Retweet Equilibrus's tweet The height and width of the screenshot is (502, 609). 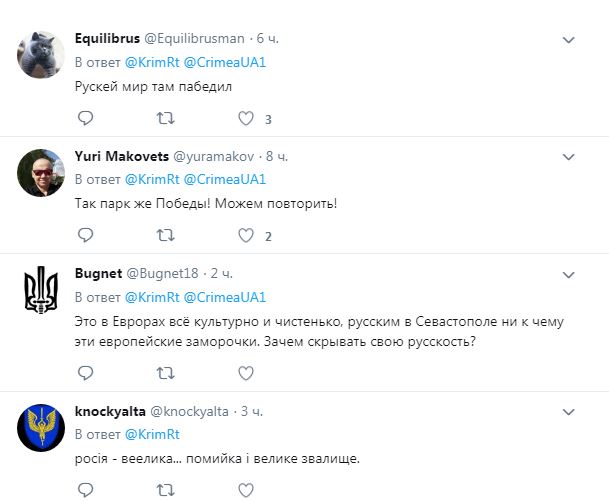165,118
